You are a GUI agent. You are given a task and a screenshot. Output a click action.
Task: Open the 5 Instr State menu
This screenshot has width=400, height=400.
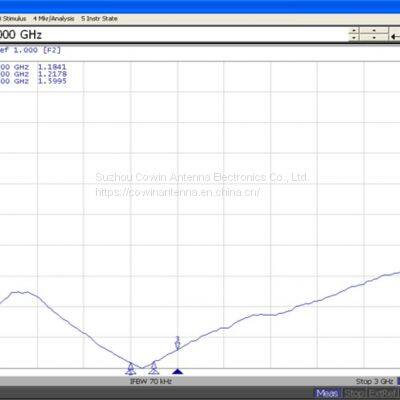pos(99,19)
